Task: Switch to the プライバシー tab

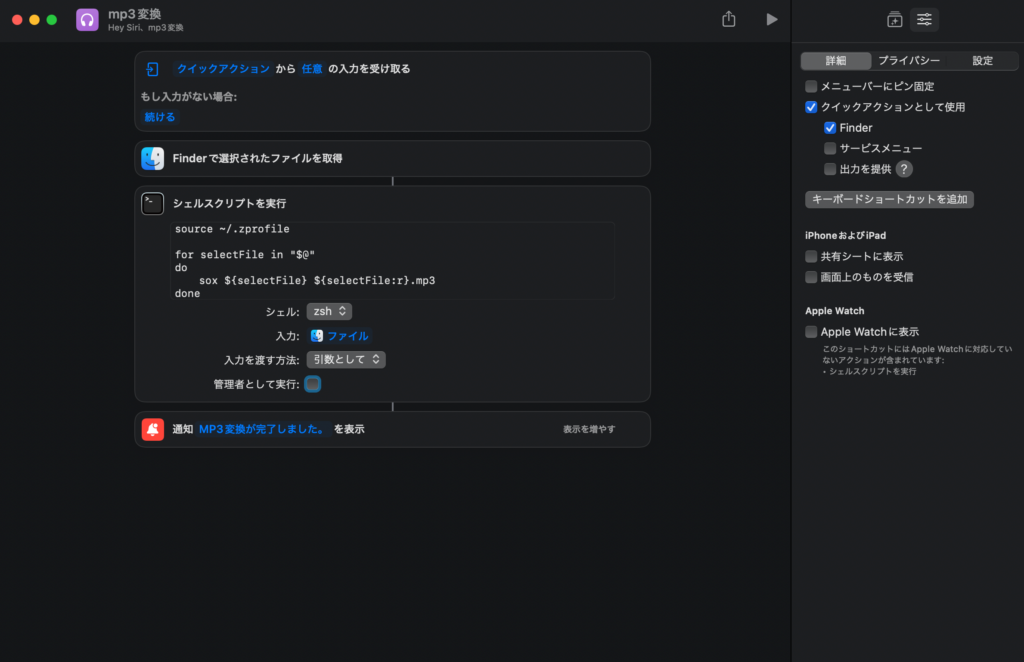Action: tap(908, 61)
